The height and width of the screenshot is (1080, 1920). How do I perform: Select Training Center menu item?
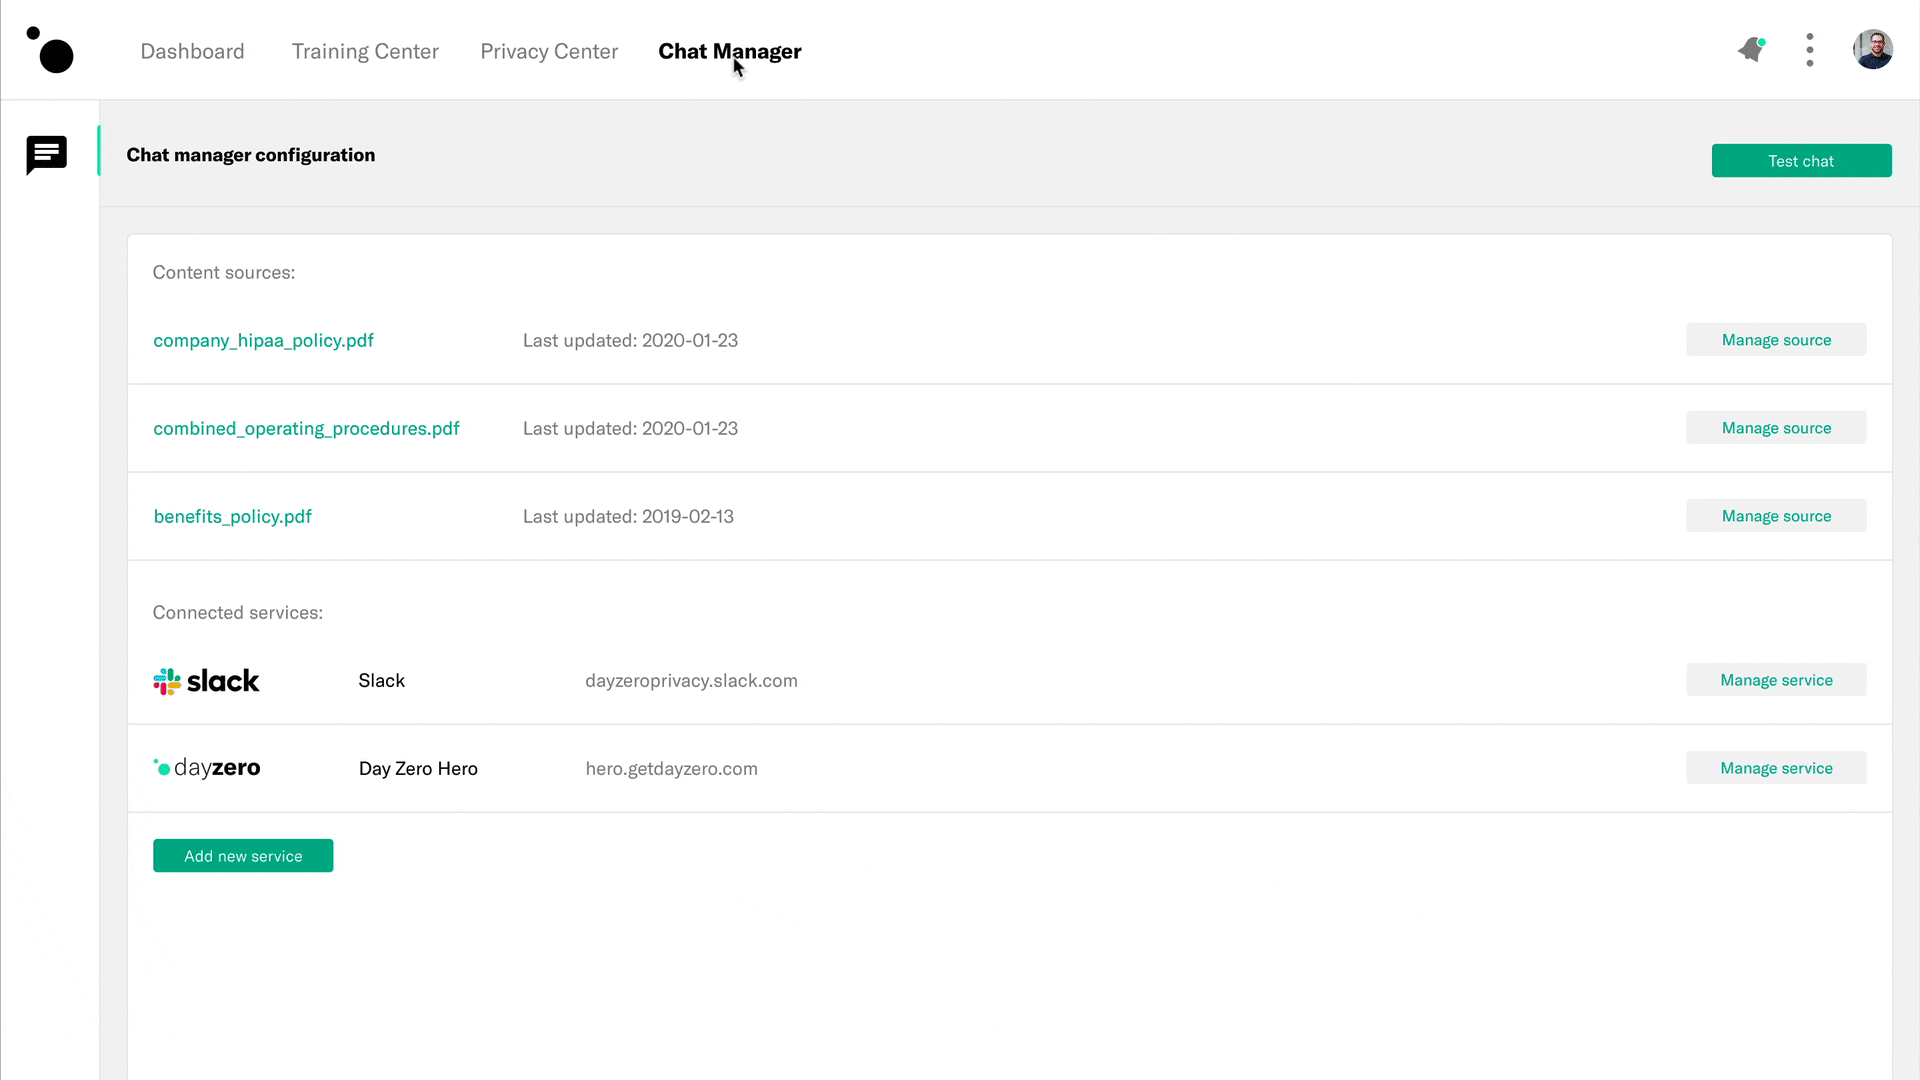[365, 51]
